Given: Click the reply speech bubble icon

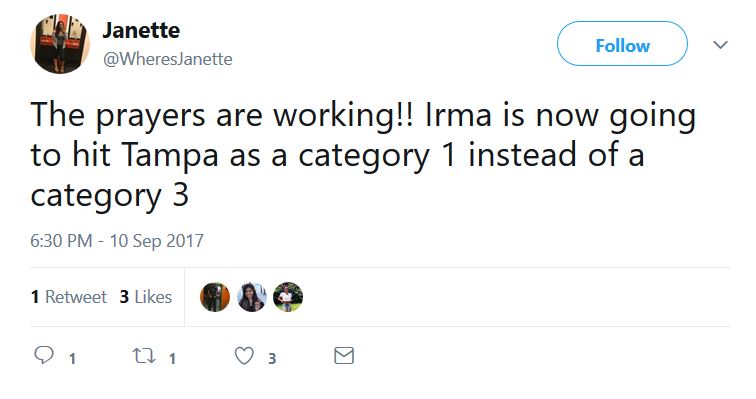Looking at the screenshot, I should pos(43,356).
